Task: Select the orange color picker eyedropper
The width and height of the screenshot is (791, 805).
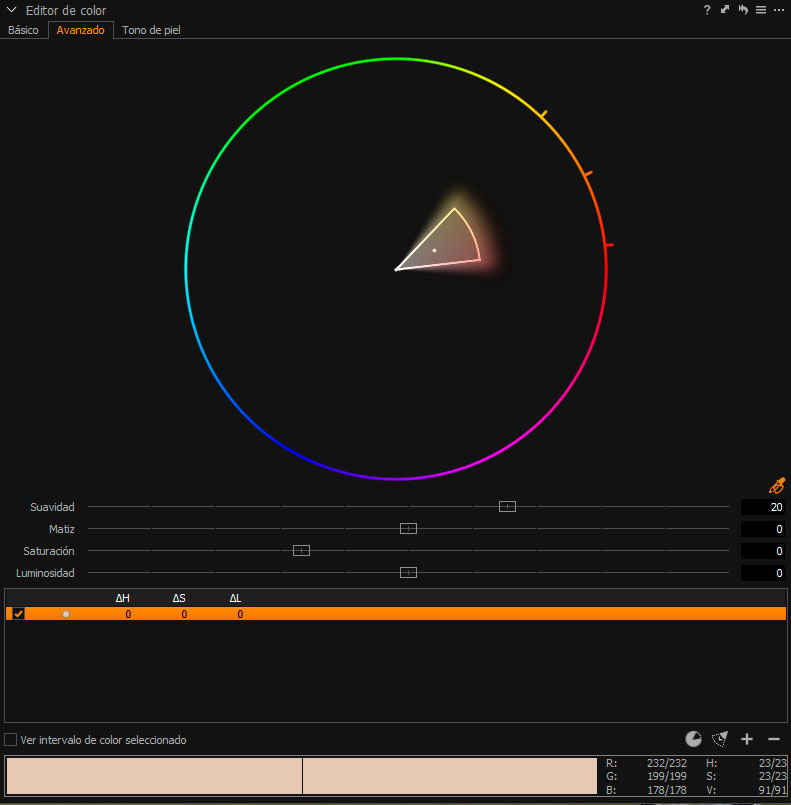Action: point(776,485)
